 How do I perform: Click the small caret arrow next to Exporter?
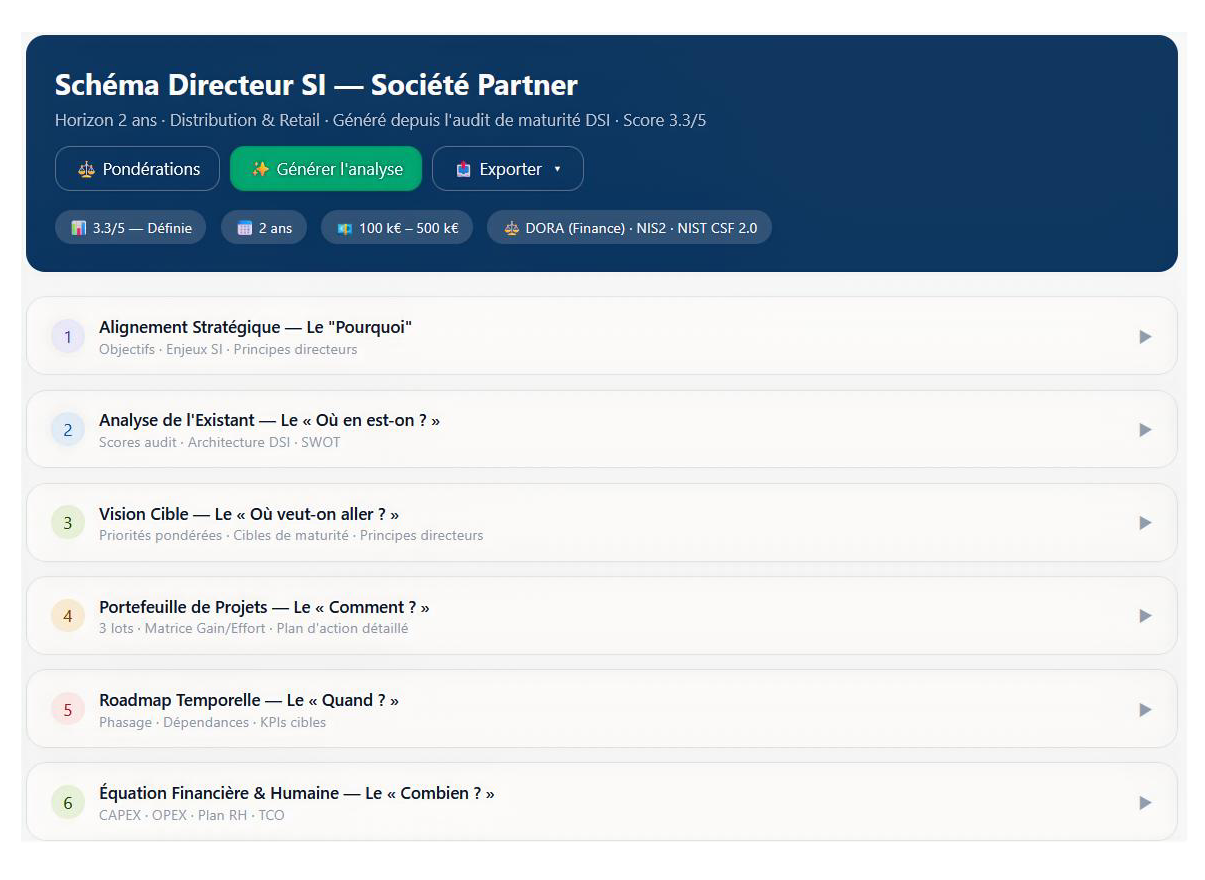coord(557,170)
